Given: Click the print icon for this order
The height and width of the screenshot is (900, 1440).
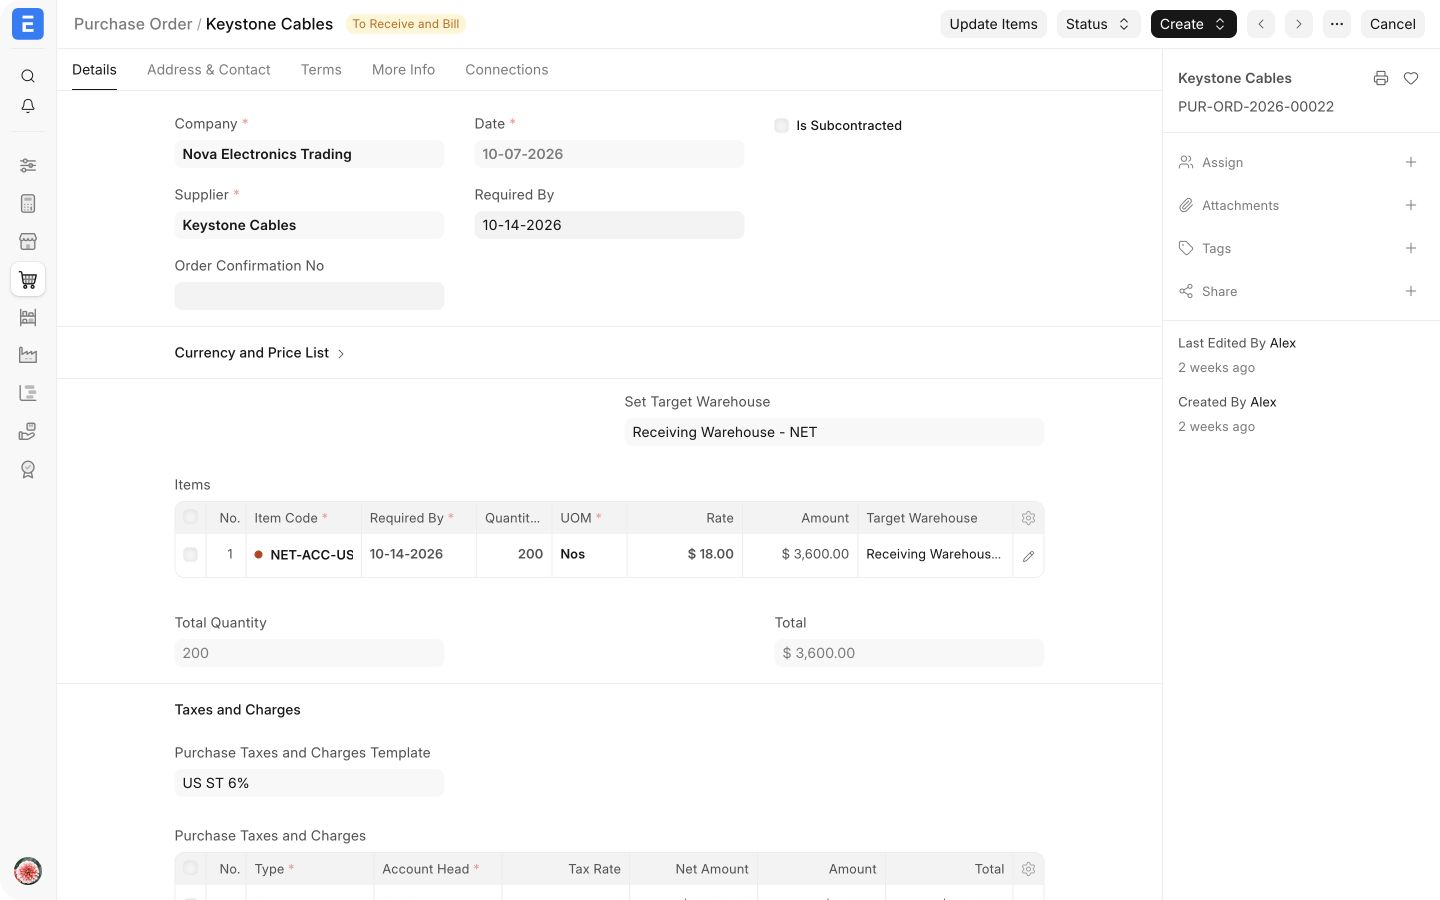Looking at the screenshot, I should [x=1381, y=78].
